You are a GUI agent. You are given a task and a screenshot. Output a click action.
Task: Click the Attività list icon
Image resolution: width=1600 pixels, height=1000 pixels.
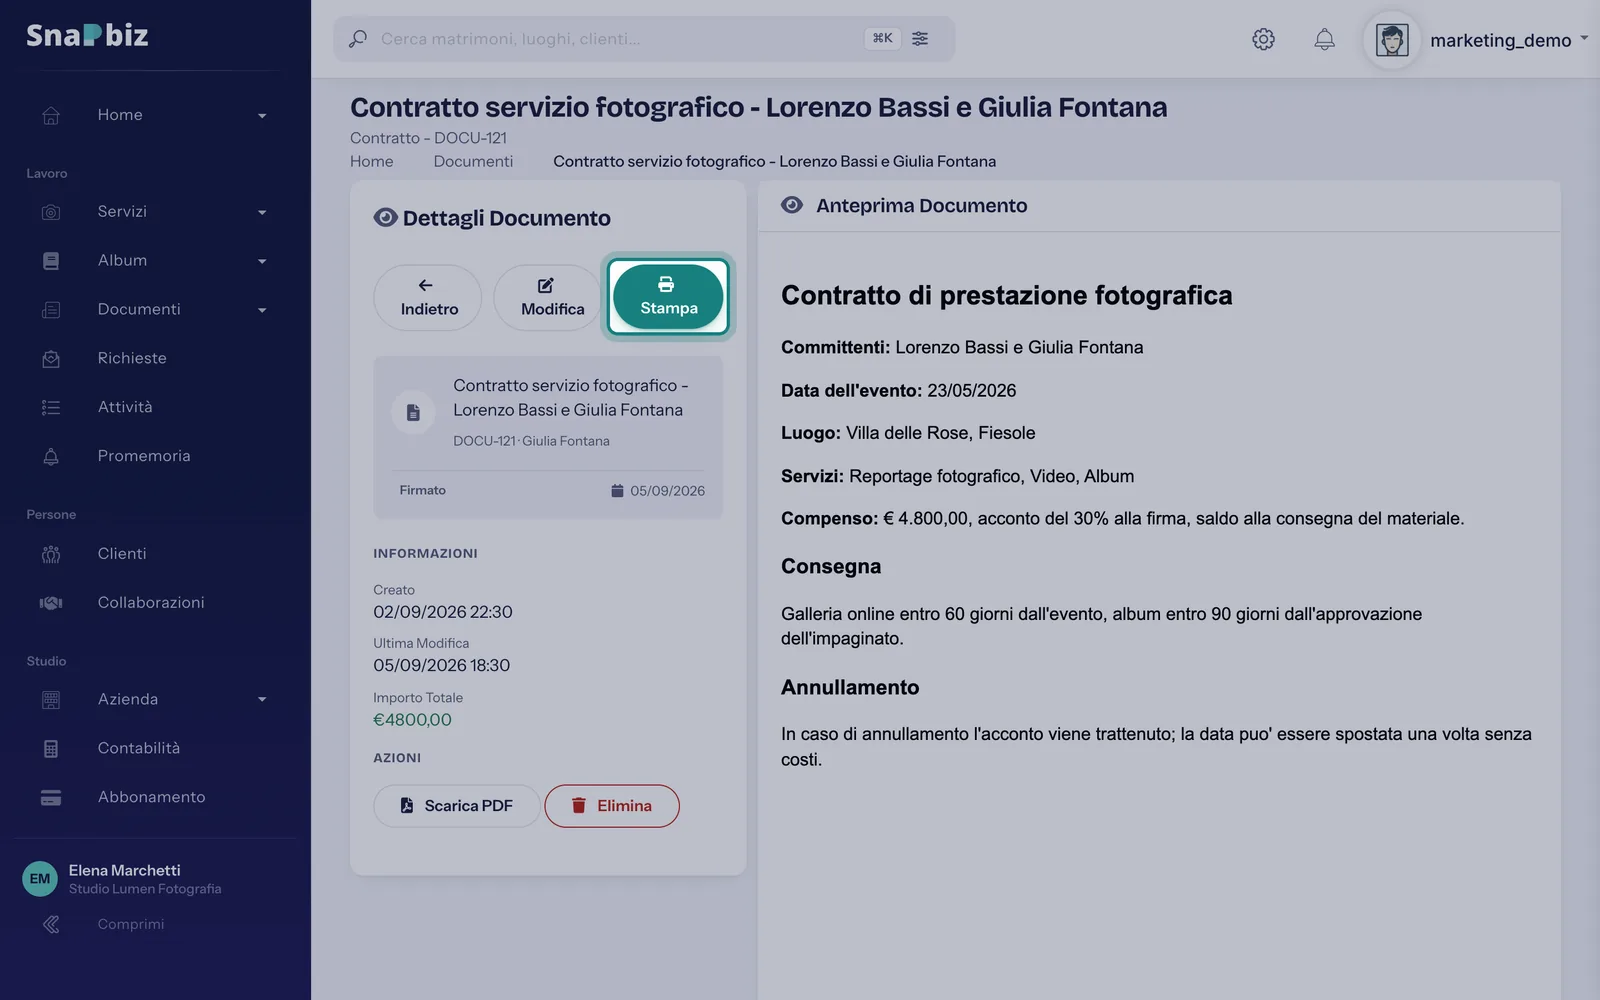[x=51, y=407]
